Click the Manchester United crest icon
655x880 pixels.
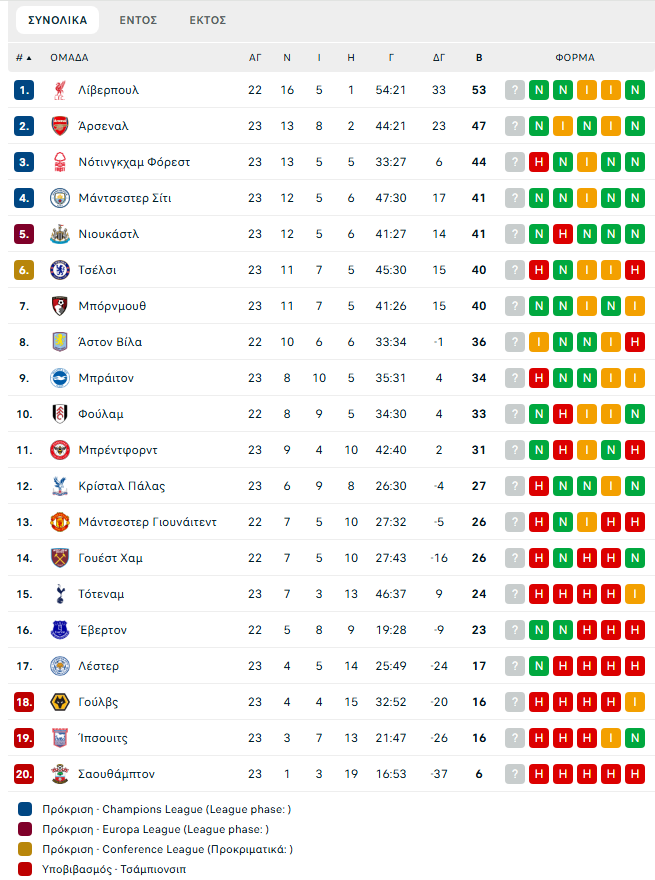click(x=59, y=522)
